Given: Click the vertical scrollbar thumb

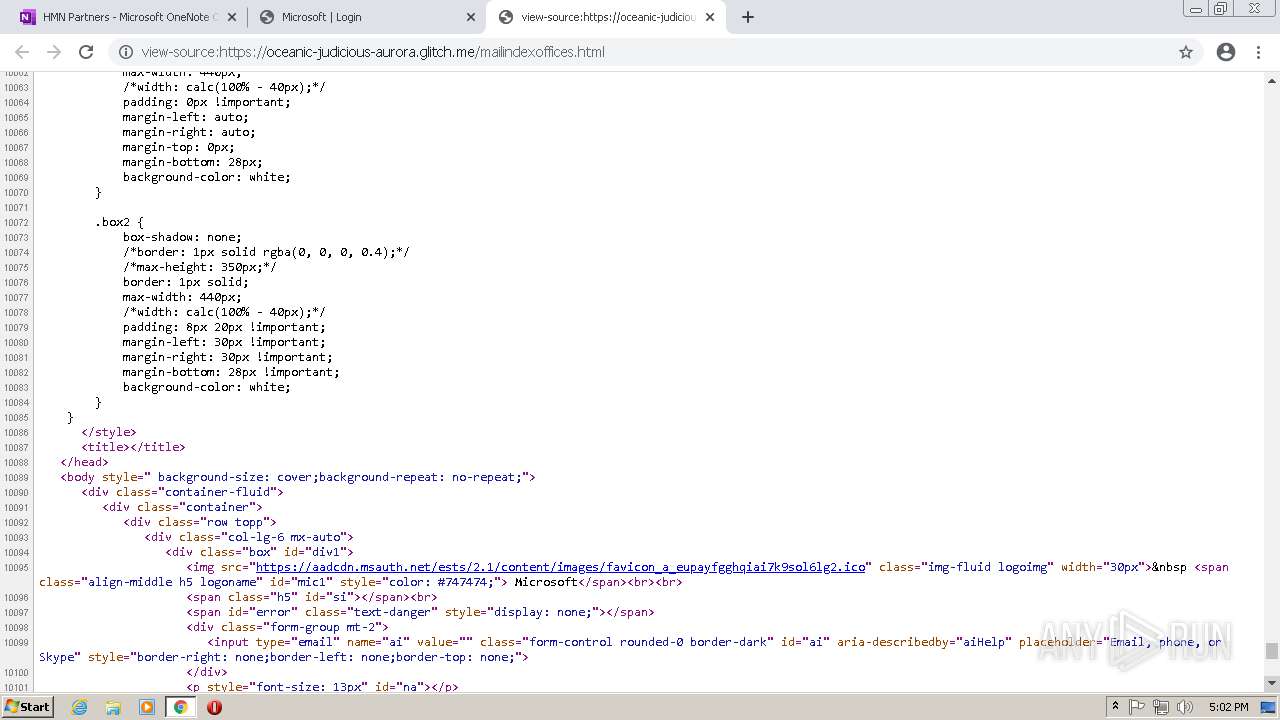Looking at the screenshot, I should [1271, 651].
